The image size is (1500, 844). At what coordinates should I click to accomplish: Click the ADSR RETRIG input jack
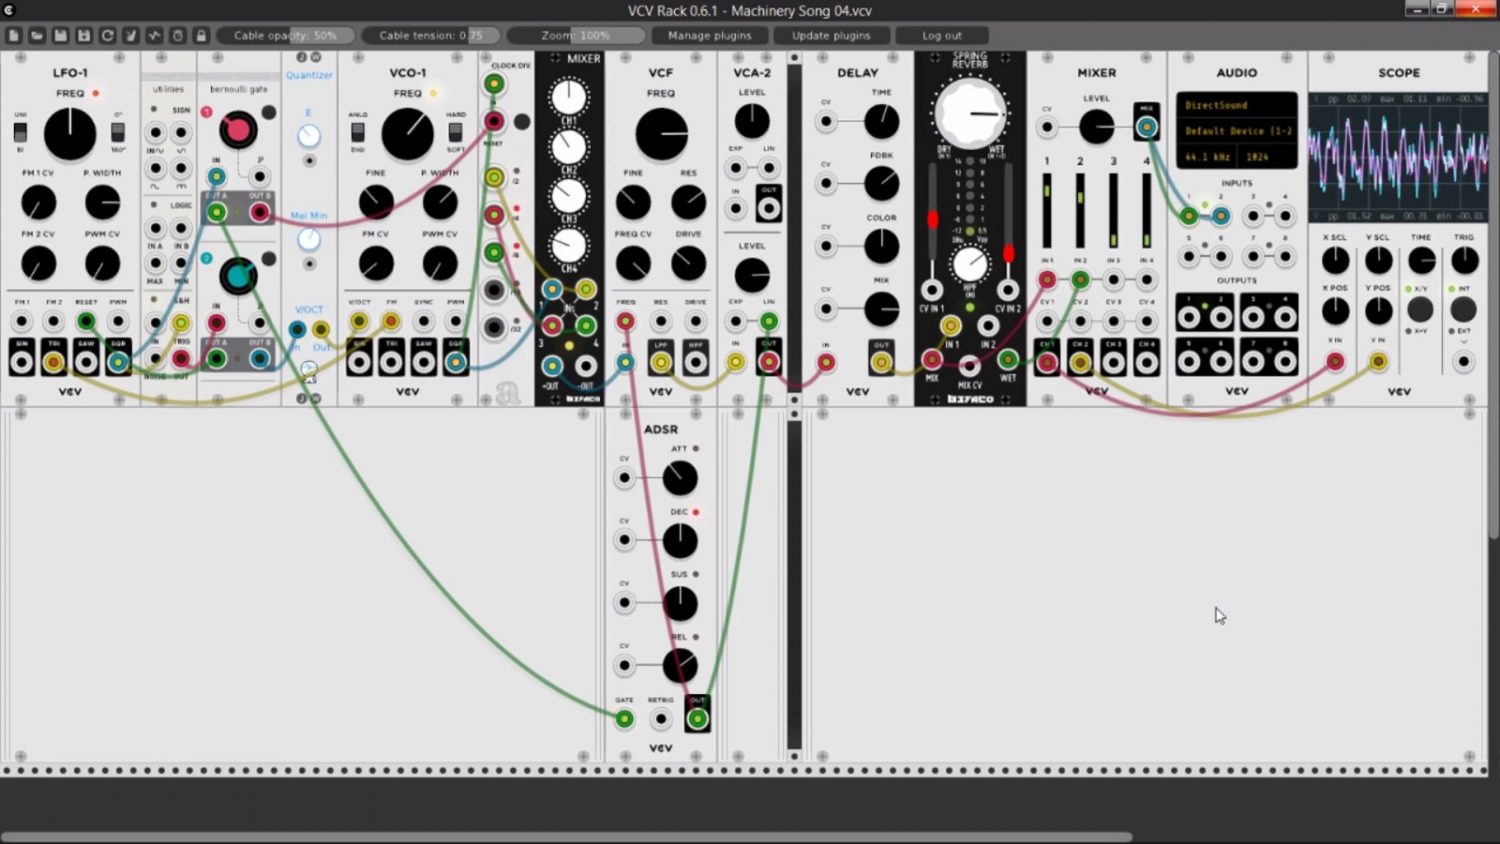click(x=660, y=718)
